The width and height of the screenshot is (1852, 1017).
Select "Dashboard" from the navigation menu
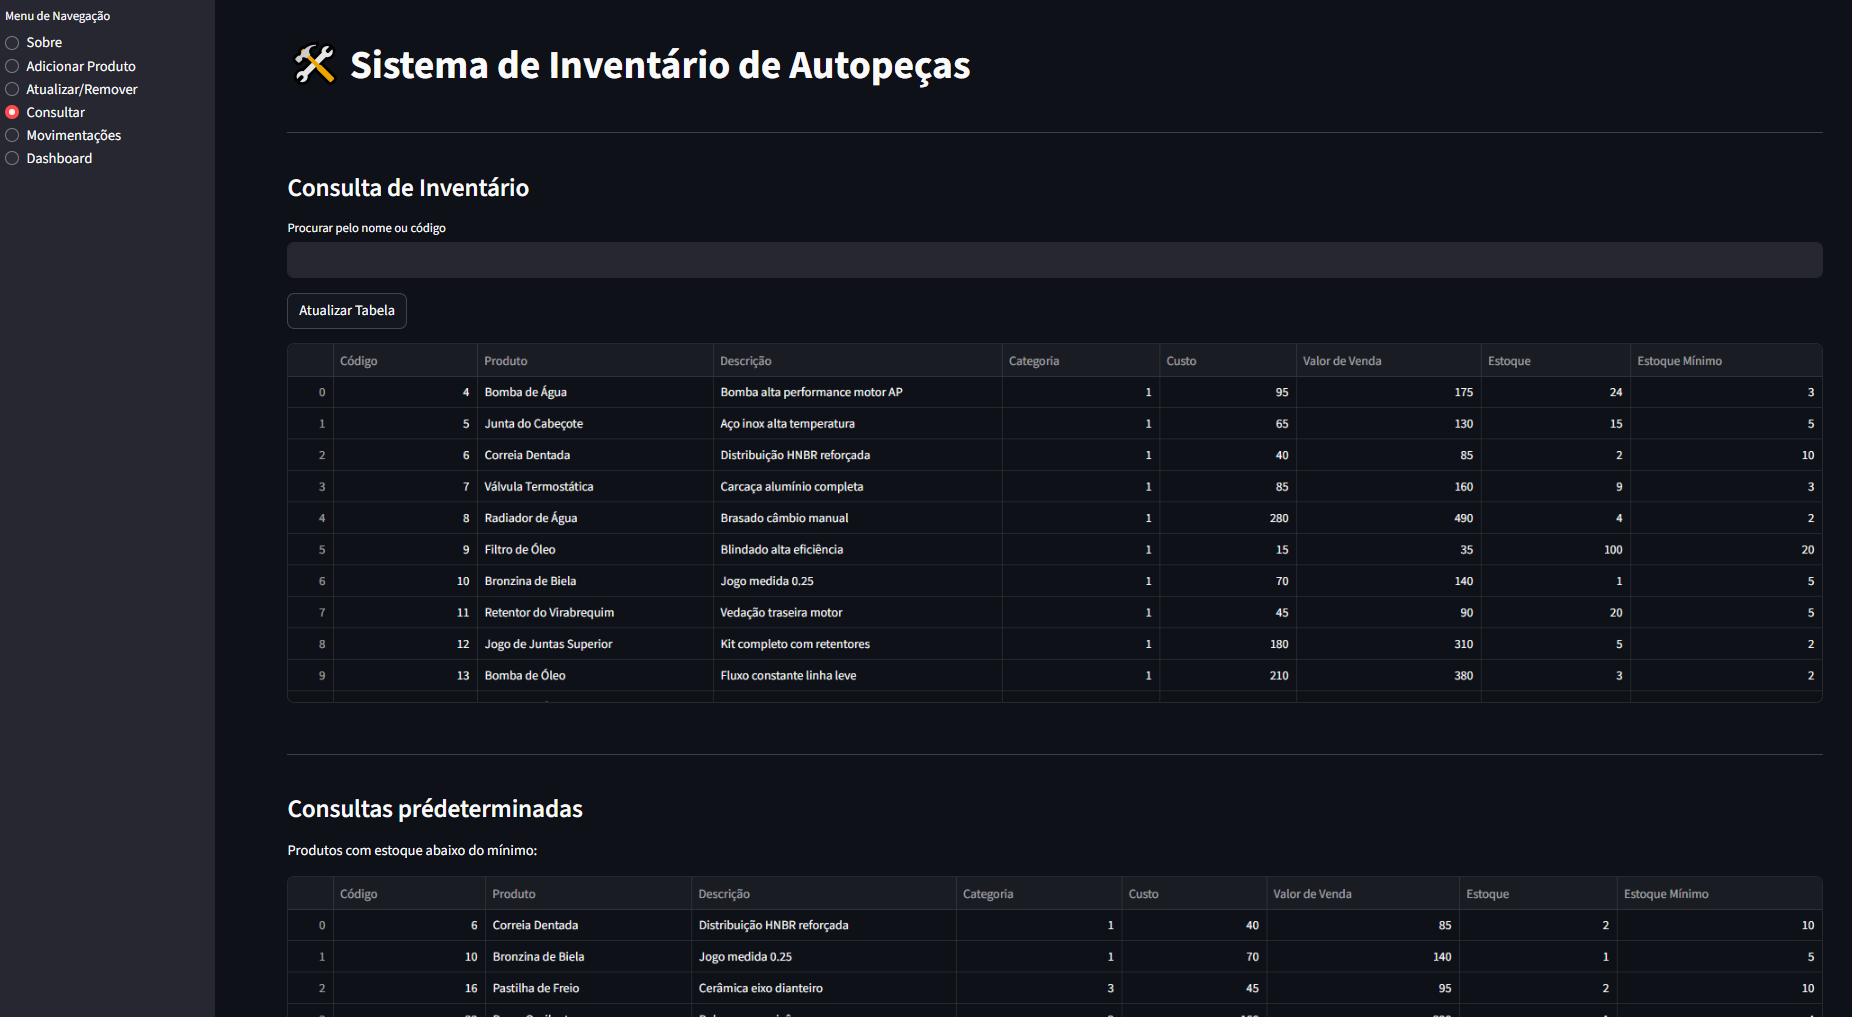point(58,158)
